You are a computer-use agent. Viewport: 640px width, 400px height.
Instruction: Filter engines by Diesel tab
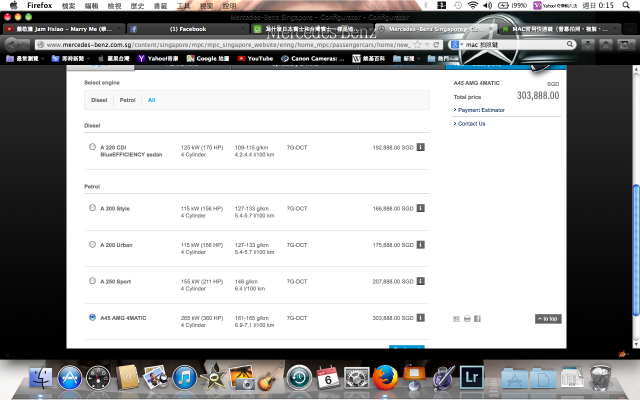click(x=99, y=100)
